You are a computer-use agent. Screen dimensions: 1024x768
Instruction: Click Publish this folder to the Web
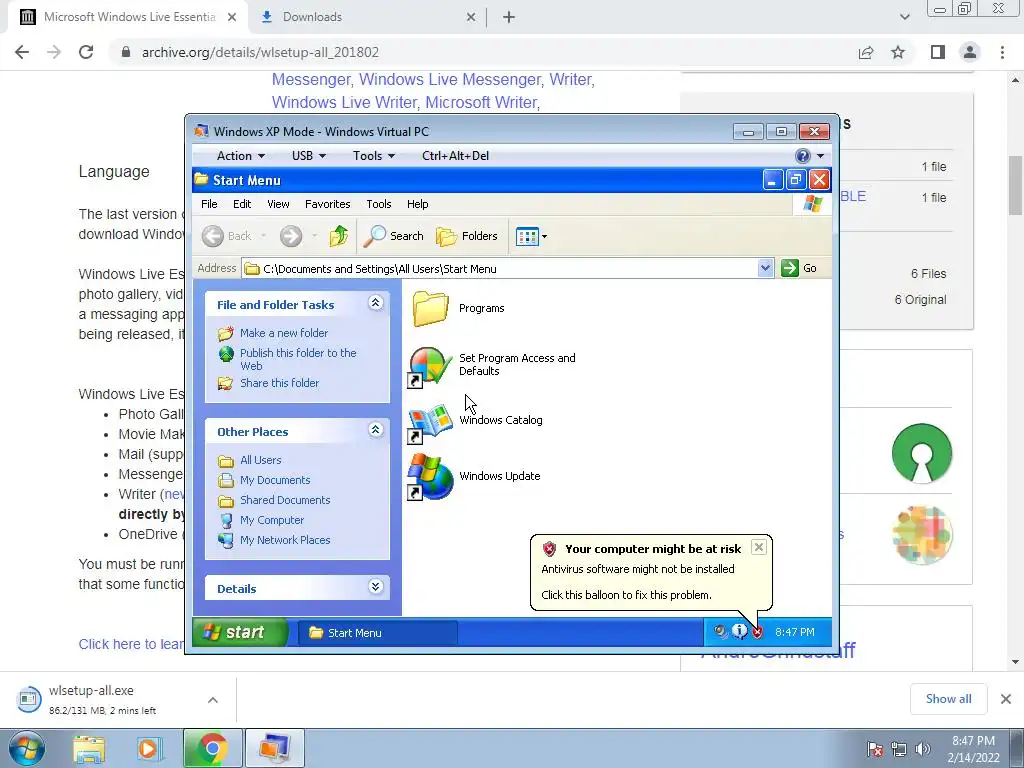pos(298,359)
